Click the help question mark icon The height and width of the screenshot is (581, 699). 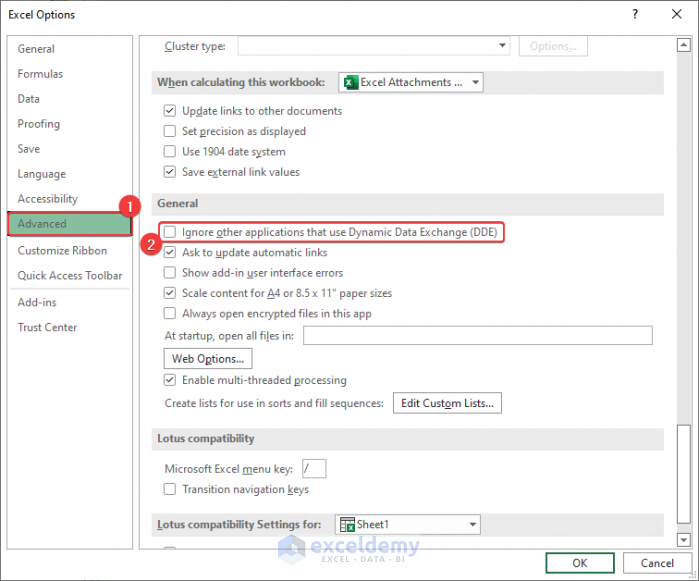point(635,14)
